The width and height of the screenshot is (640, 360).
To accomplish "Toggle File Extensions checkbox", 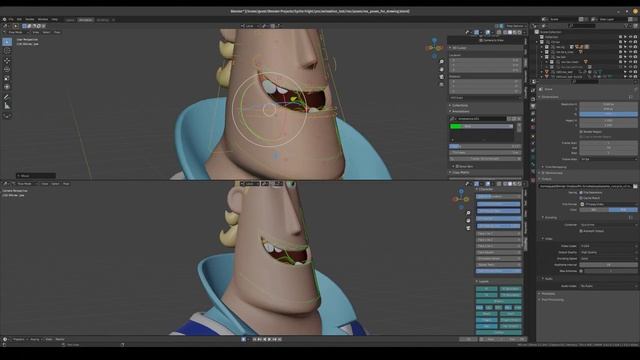I will [581, 192].
